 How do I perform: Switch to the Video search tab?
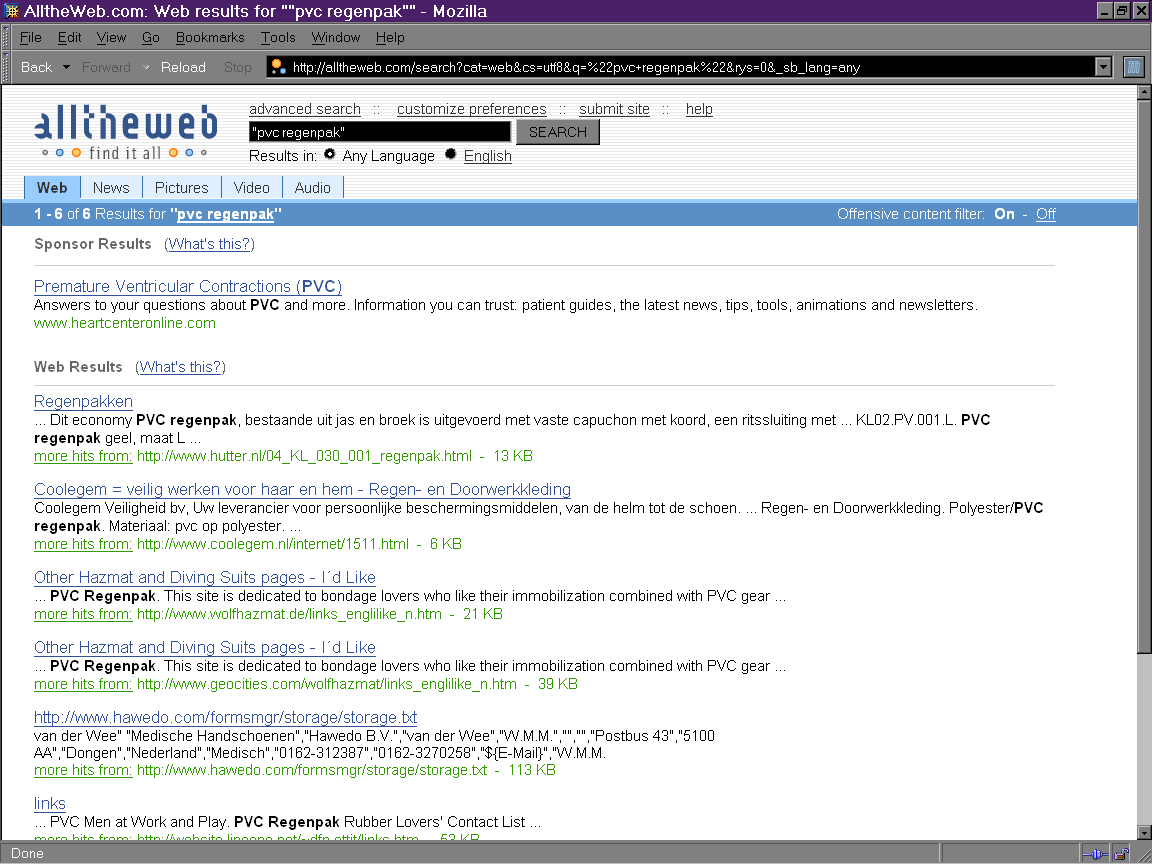point(251,187)
